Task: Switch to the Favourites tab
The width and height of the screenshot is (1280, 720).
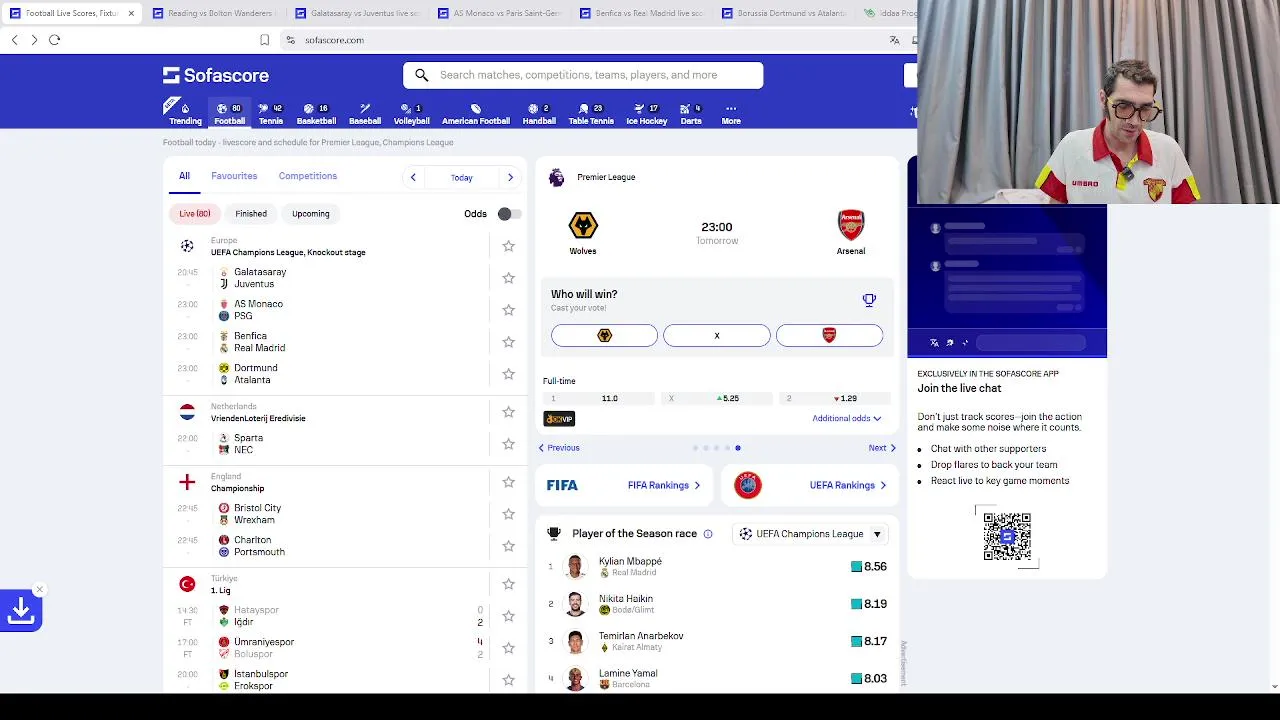Action: coord(234,176)
